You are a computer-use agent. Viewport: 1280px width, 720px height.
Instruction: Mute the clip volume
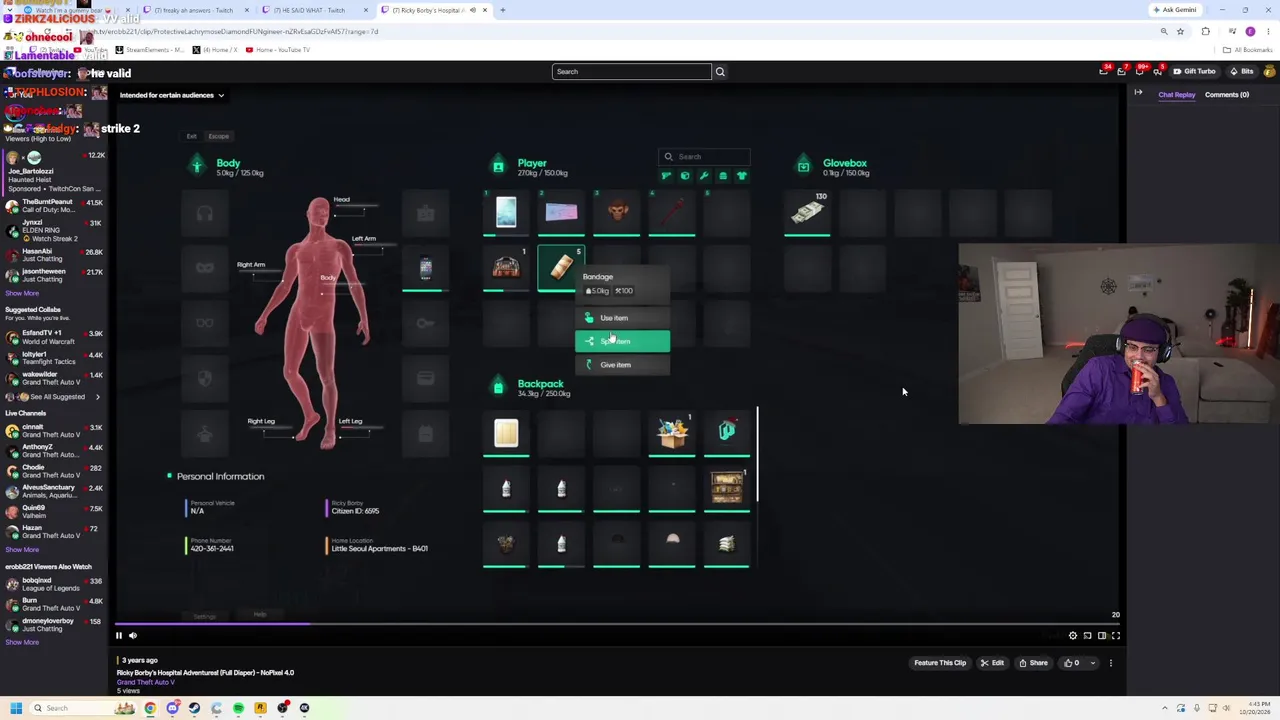coord(133,635)
